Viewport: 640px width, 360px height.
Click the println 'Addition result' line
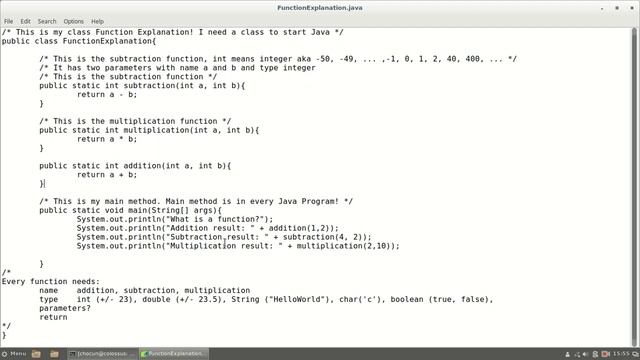(x=208, y=228)
